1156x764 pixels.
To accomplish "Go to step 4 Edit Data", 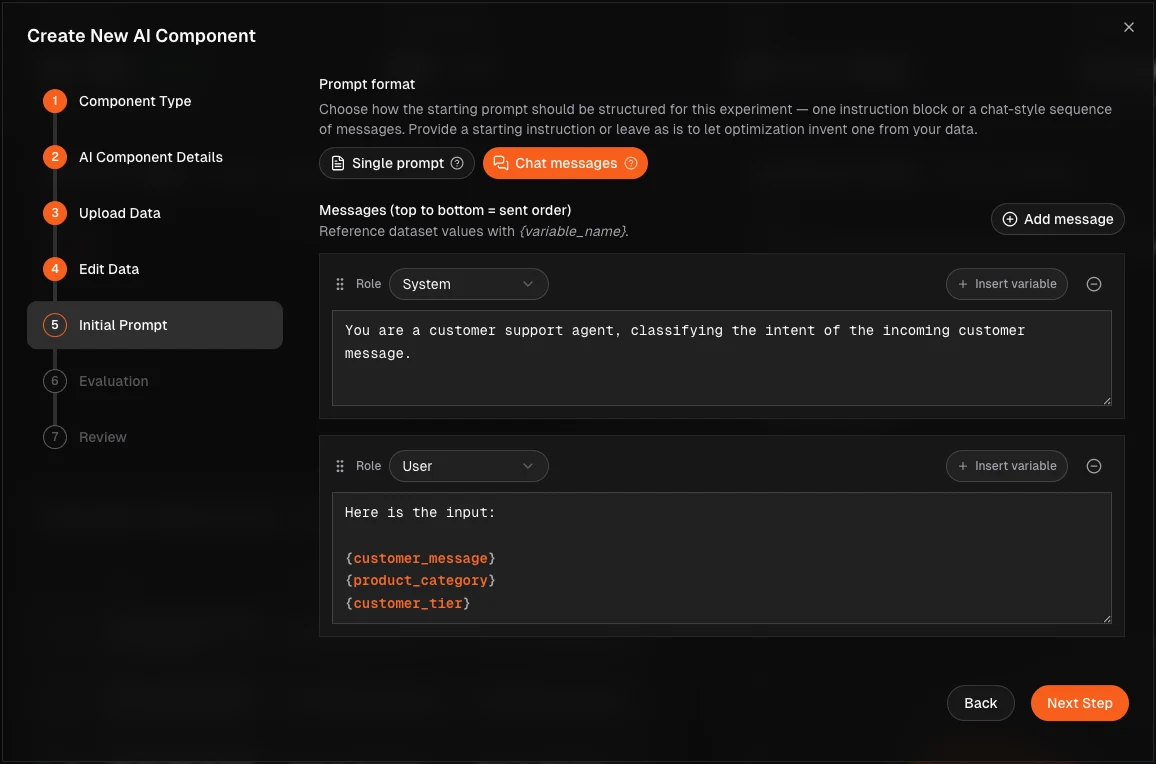I will coord(91,269).
